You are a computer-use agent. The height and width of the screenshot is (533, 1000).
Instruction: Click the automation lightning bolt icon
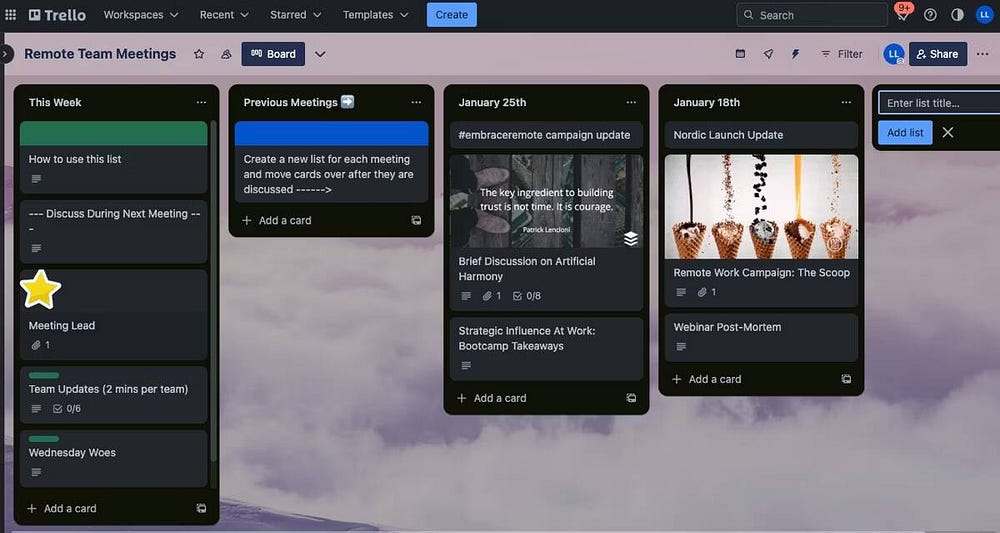pos(796,54)
